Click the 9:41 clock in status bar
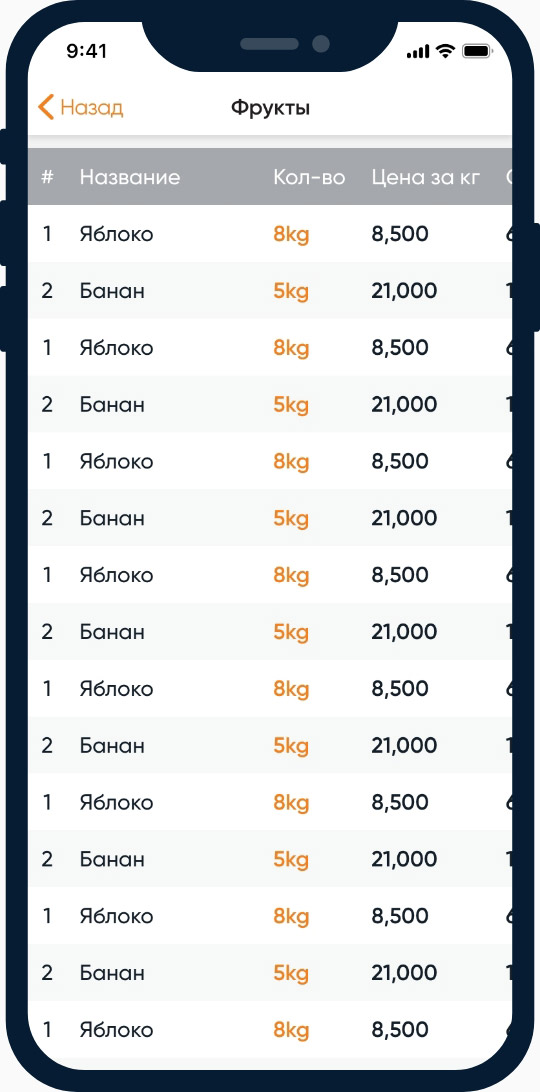The image size is (540, 1092). (x=86, y=52)
